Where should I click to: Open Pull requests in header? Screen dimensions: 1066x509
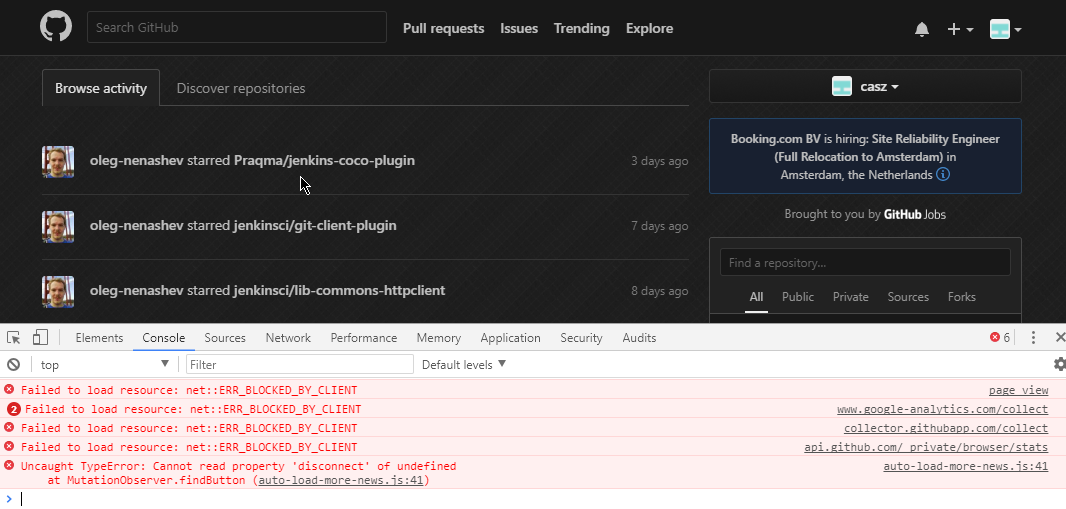coord(443,29)
